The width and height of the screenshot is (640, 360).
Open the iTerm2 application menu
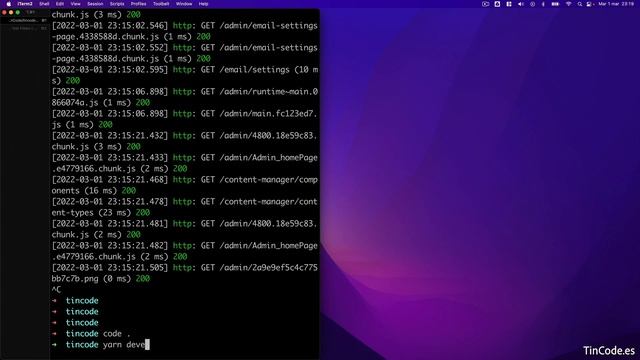coord(25,4)
